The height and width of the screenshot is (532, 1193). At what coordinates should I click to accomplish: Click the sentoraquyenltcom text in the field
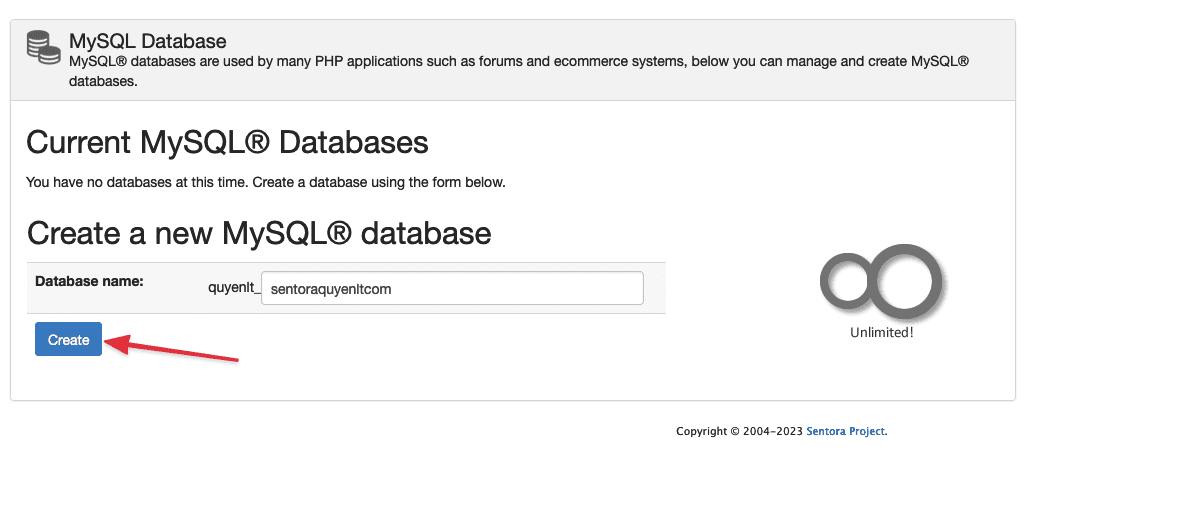tap(330, 289)
